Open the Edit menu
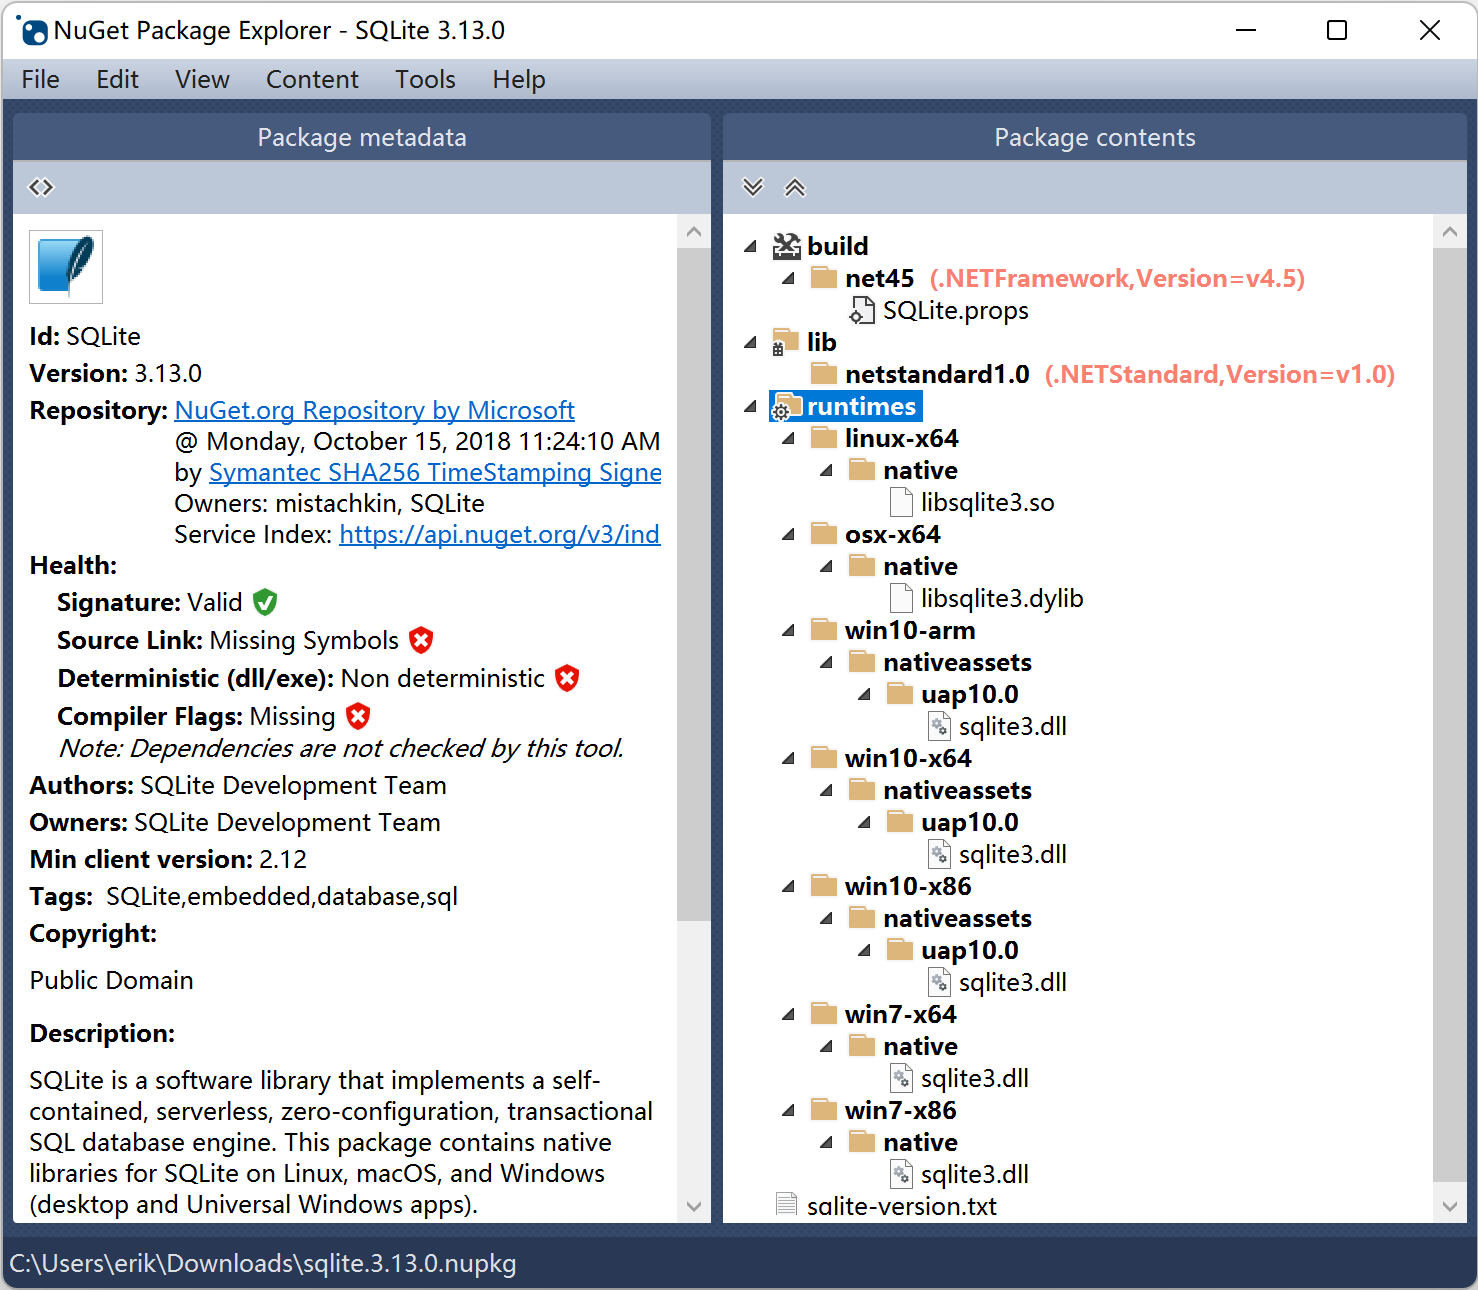The width and height of the screenshot is (1478, 1290). point(117,79)
